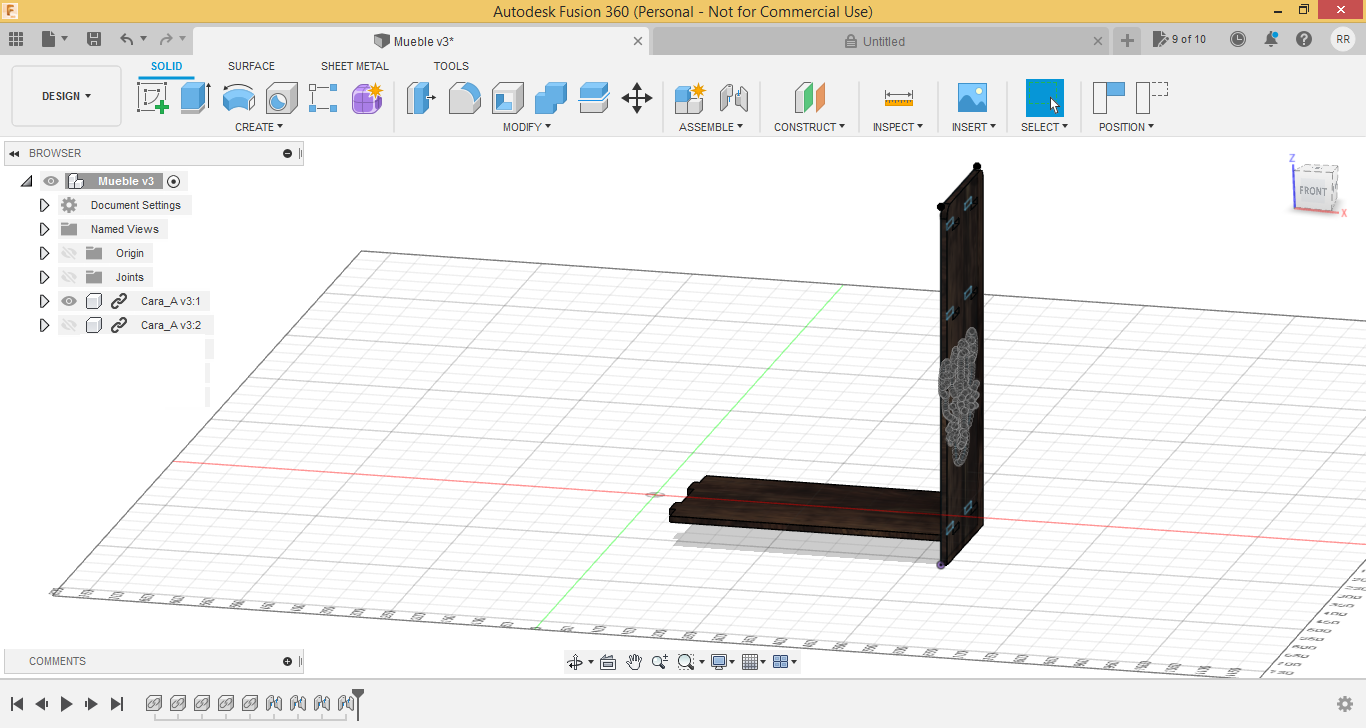The width and height of the screenshot is (1366, 728).
Task: Click the activate radio button beside Mueble v3
Action: pyautogui.click(x=174, y=181)
